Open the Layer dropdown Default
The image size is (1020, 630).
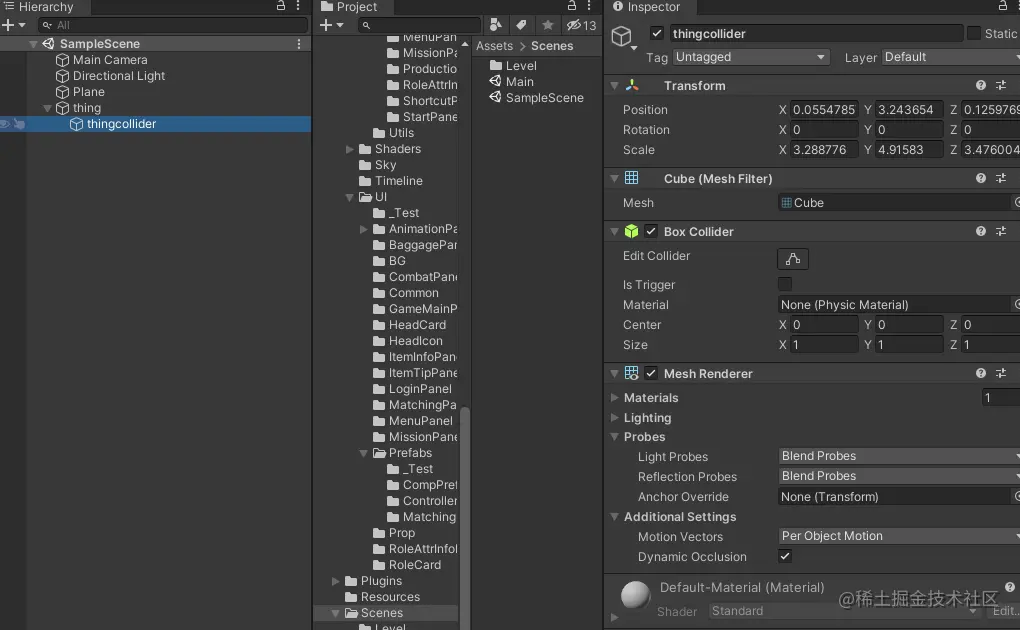950,57
